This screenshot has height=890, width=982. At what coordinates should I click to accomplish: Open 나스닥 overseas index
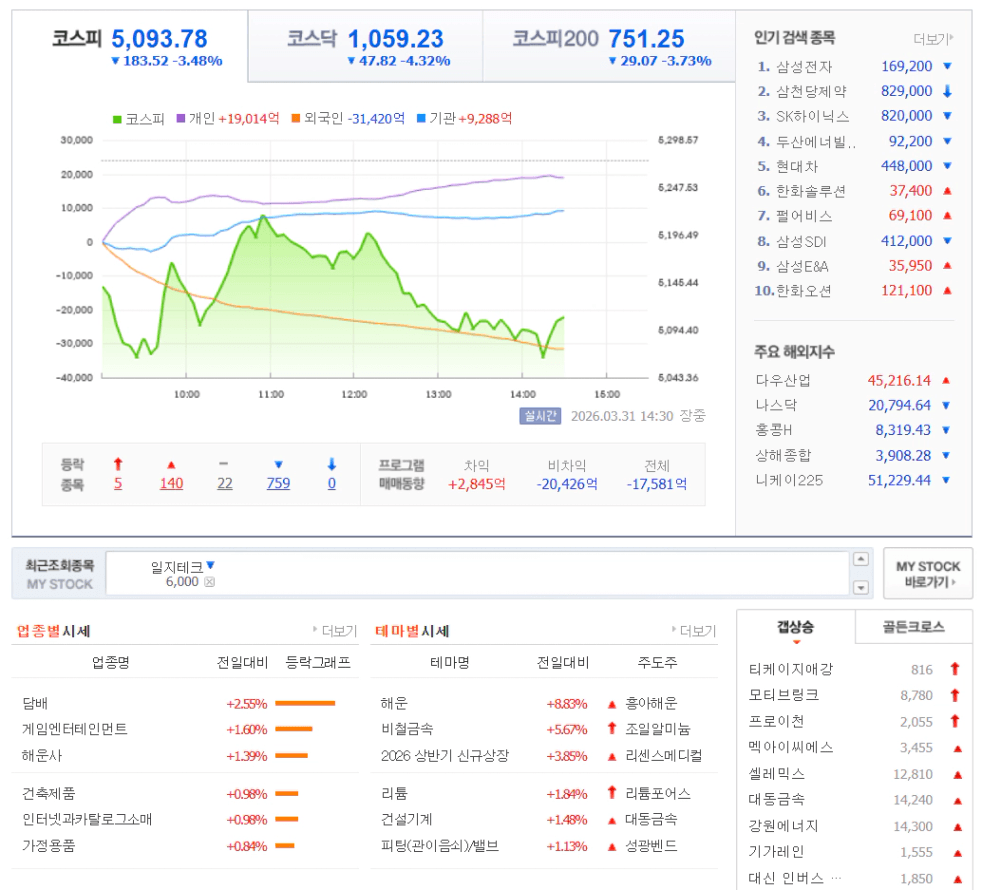pyautogui.click(x=776, y=405)
